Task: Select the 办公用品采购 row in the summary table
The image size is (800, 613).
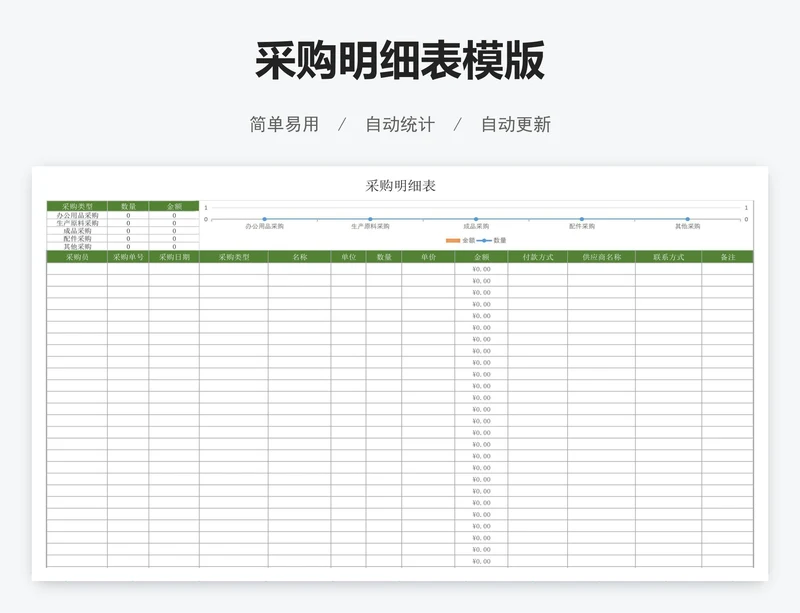Action: tap(122, 215)
